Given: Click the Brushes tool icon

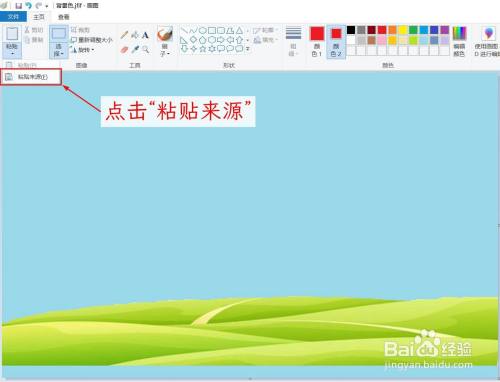Looking at the screenshot, I should pos(165,34).
